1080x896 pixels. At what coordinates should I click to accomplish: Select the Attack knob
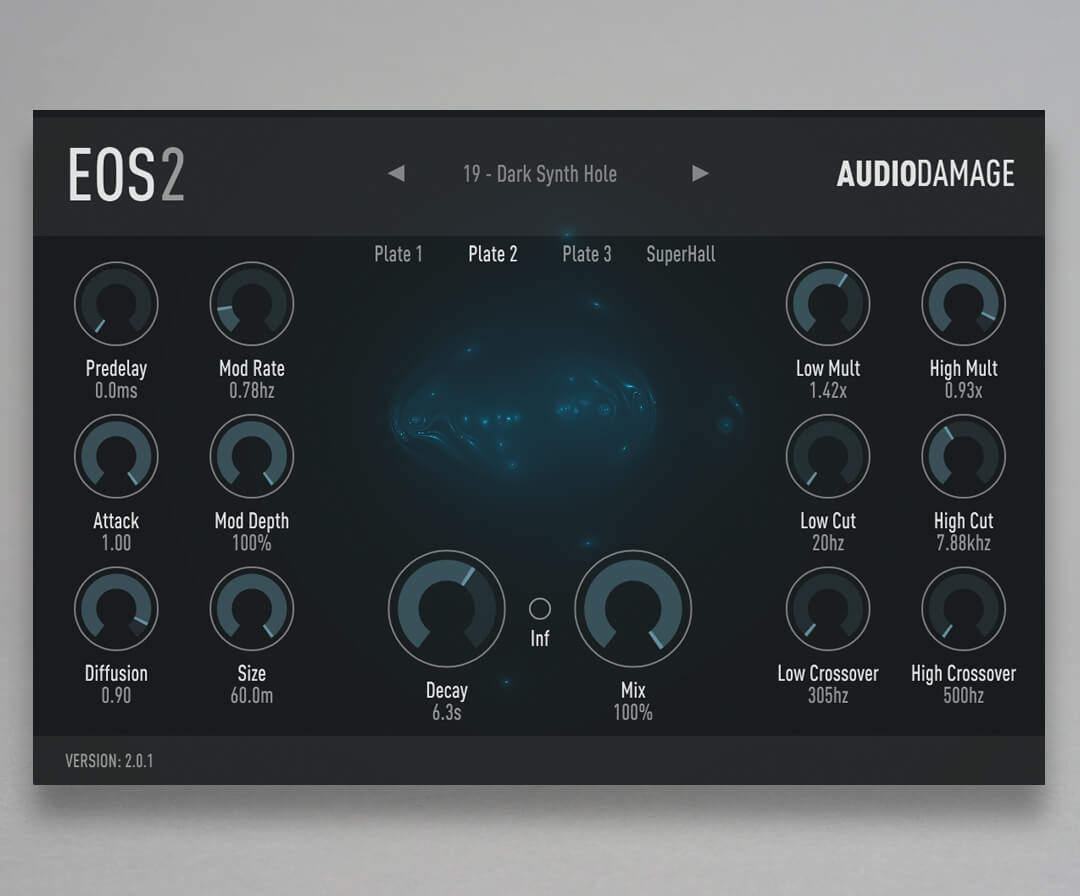click(x=116, y=456)
